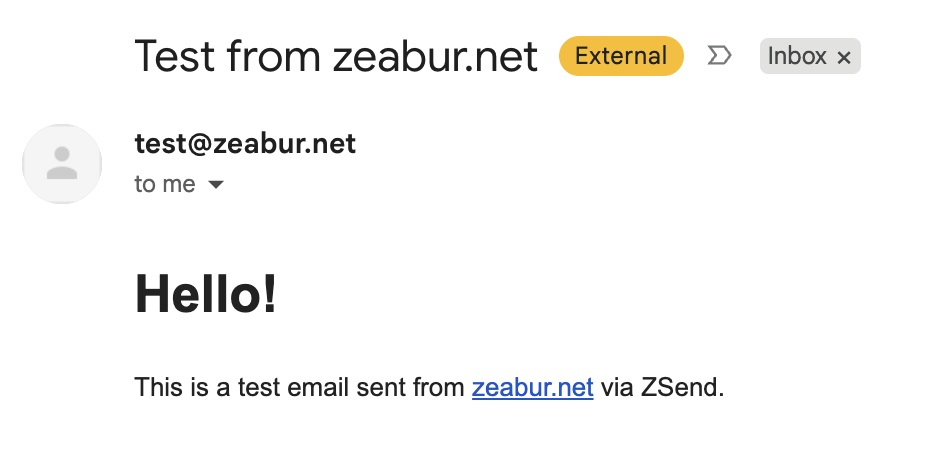944x468 pixels.
Task: Select the Inbox label text
Action: click(797, 56)
